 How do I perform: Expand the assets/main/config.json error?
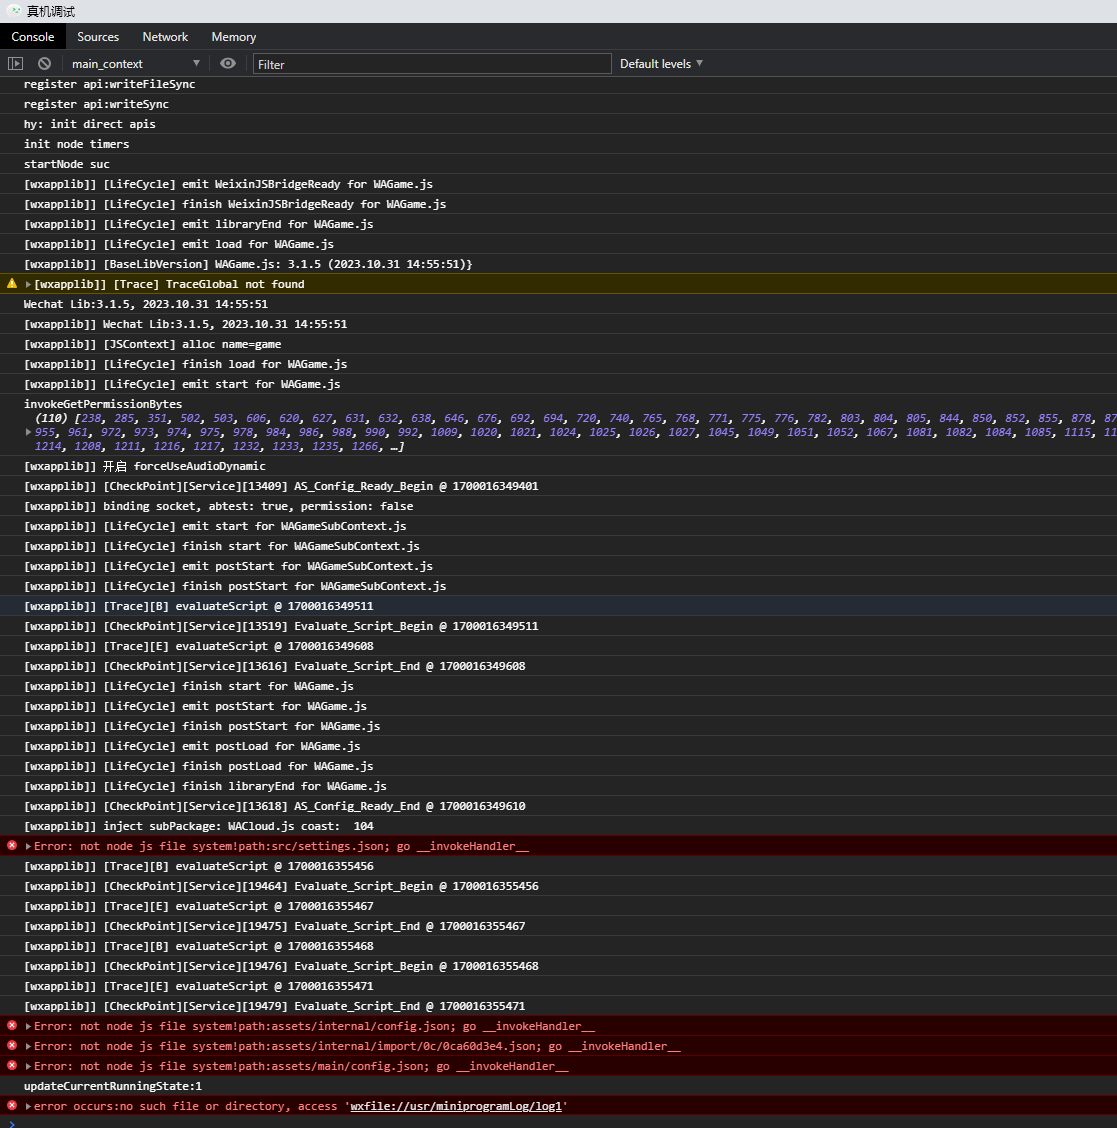[x=28, y=1066]
